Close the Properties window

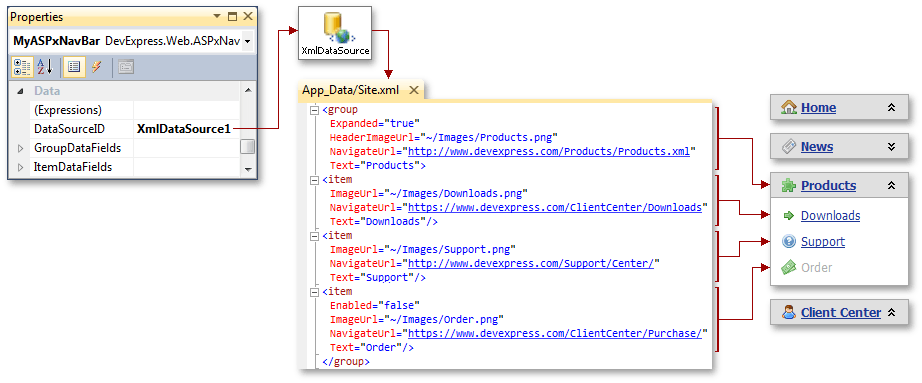click(x=248, y=16)
